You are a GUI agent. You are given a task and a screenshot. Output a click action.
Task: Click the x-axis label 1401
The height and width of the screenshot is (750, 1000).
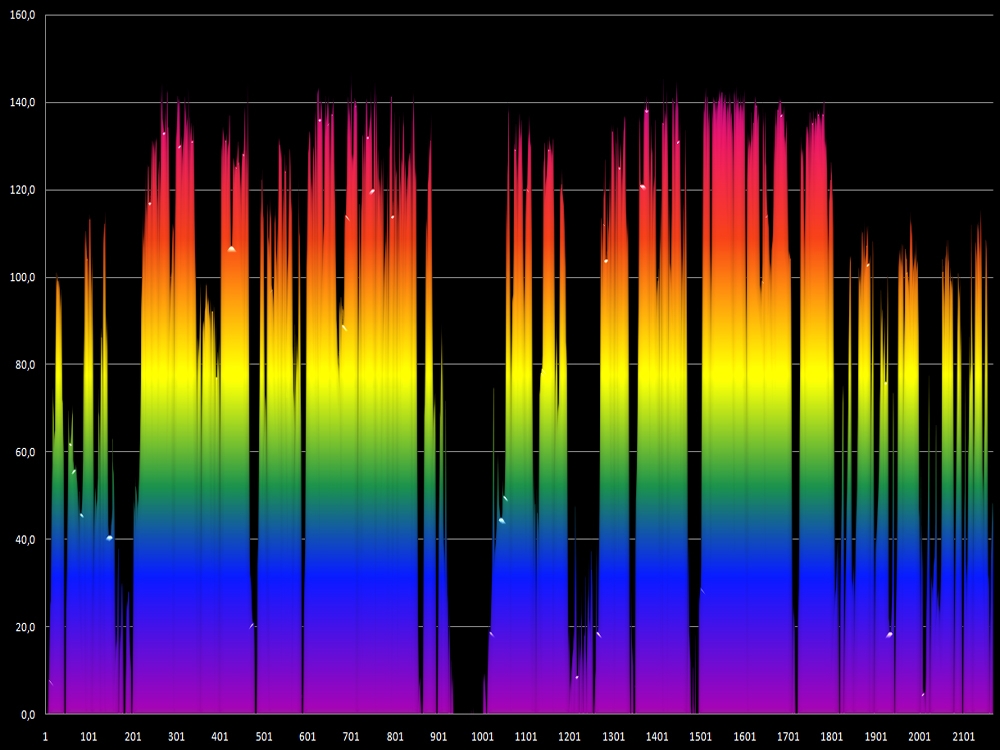click(657, 737)
